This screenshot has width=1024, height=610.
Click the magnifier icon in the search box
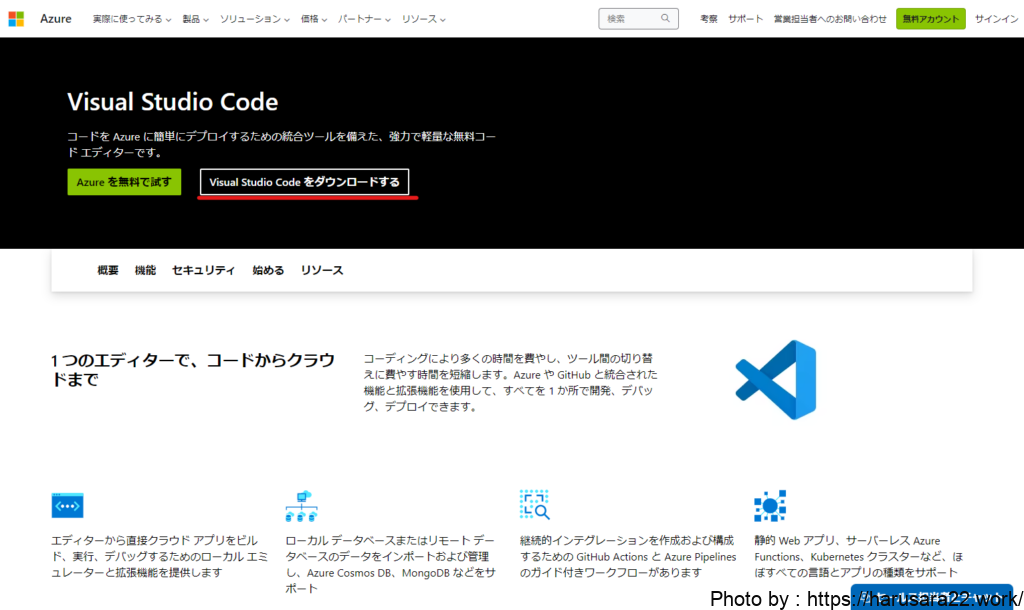tap(666, 19)
